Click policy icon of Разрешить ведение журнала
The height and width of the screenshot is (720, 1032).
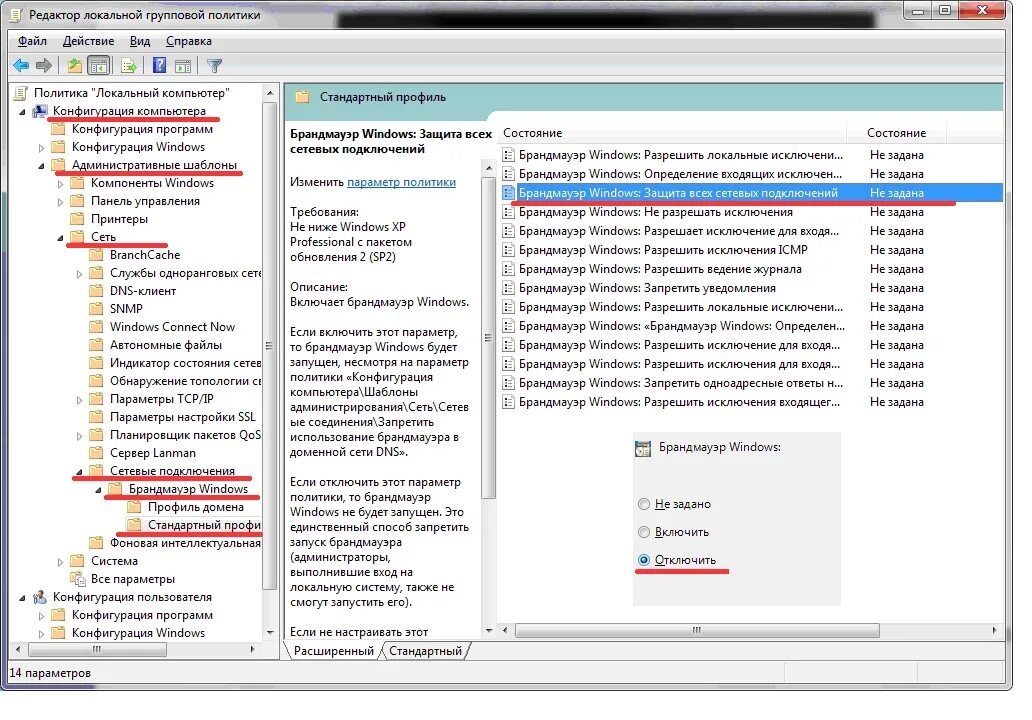click(508, 269)
